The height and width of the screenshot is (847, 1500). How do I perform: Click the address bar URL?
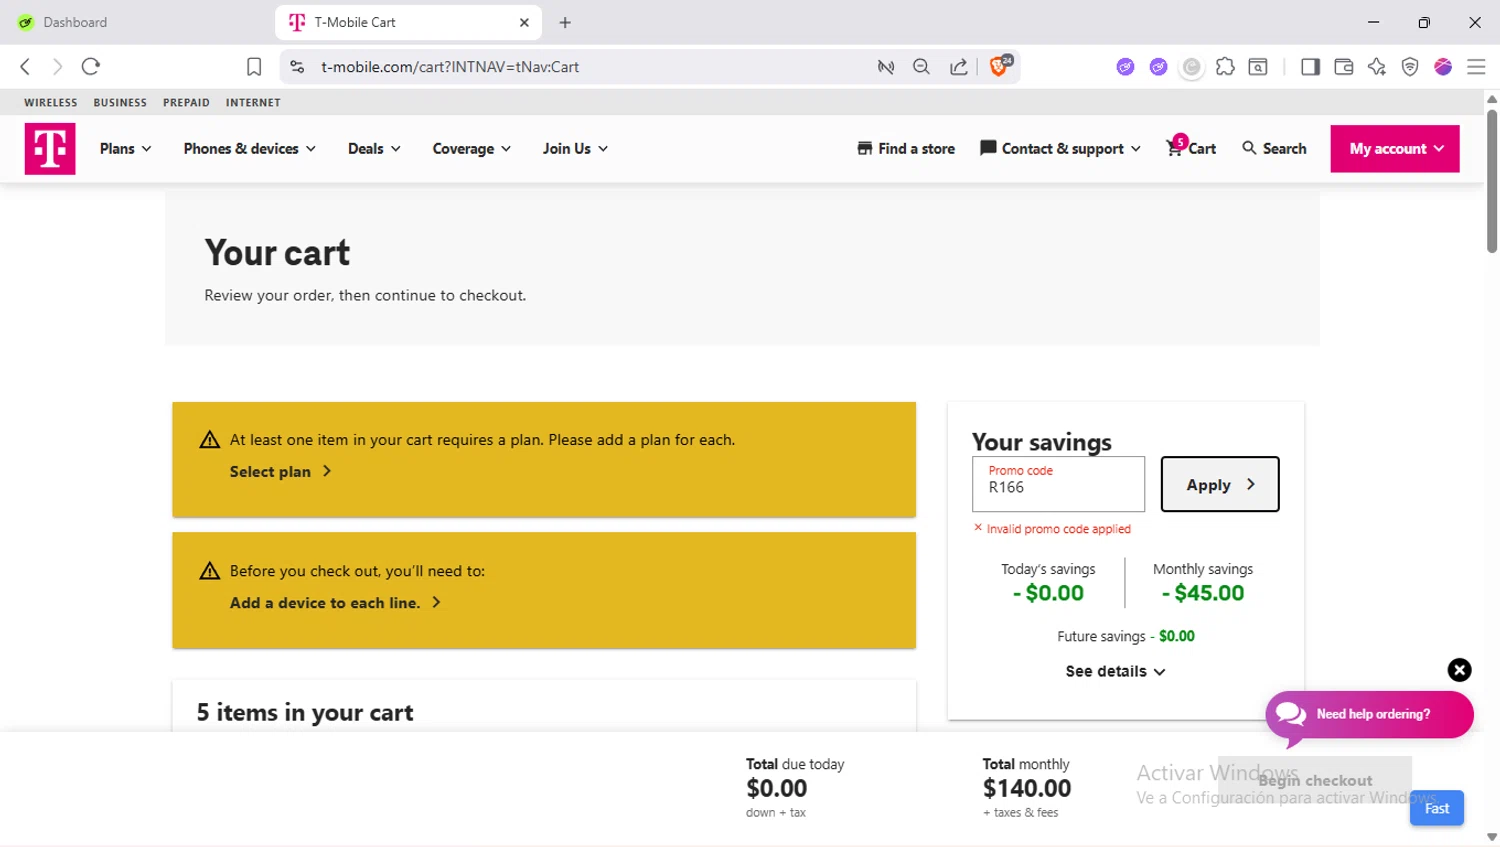coord(450,67)
